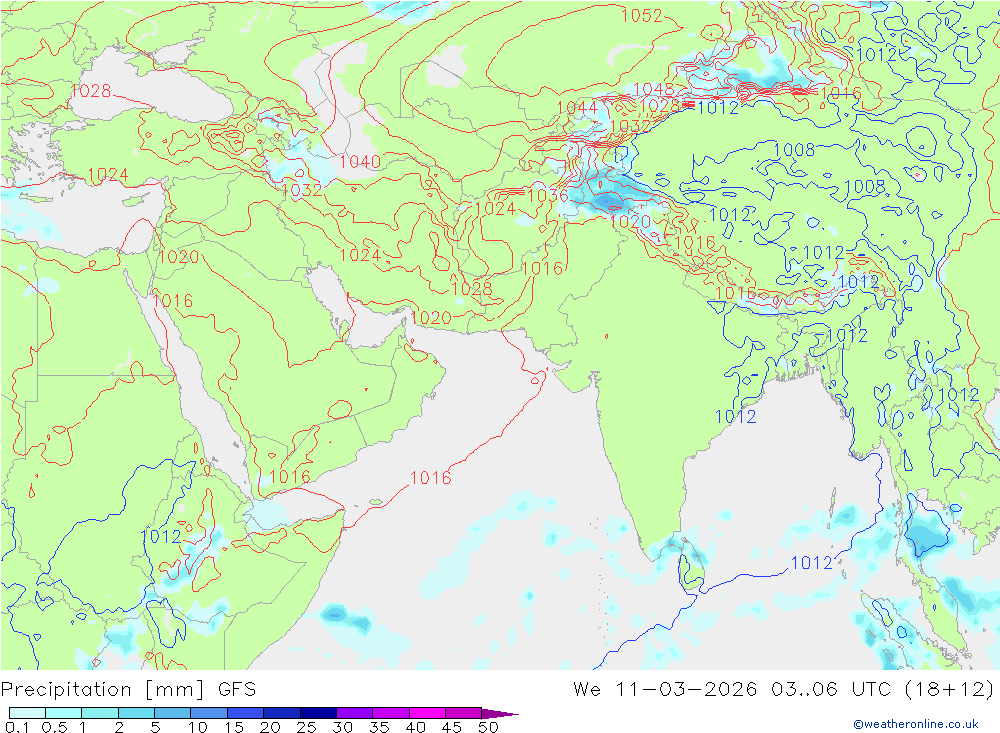Select the legend value '25'
The height and width of the screenshot is (733, 1000).
[306, 727]
